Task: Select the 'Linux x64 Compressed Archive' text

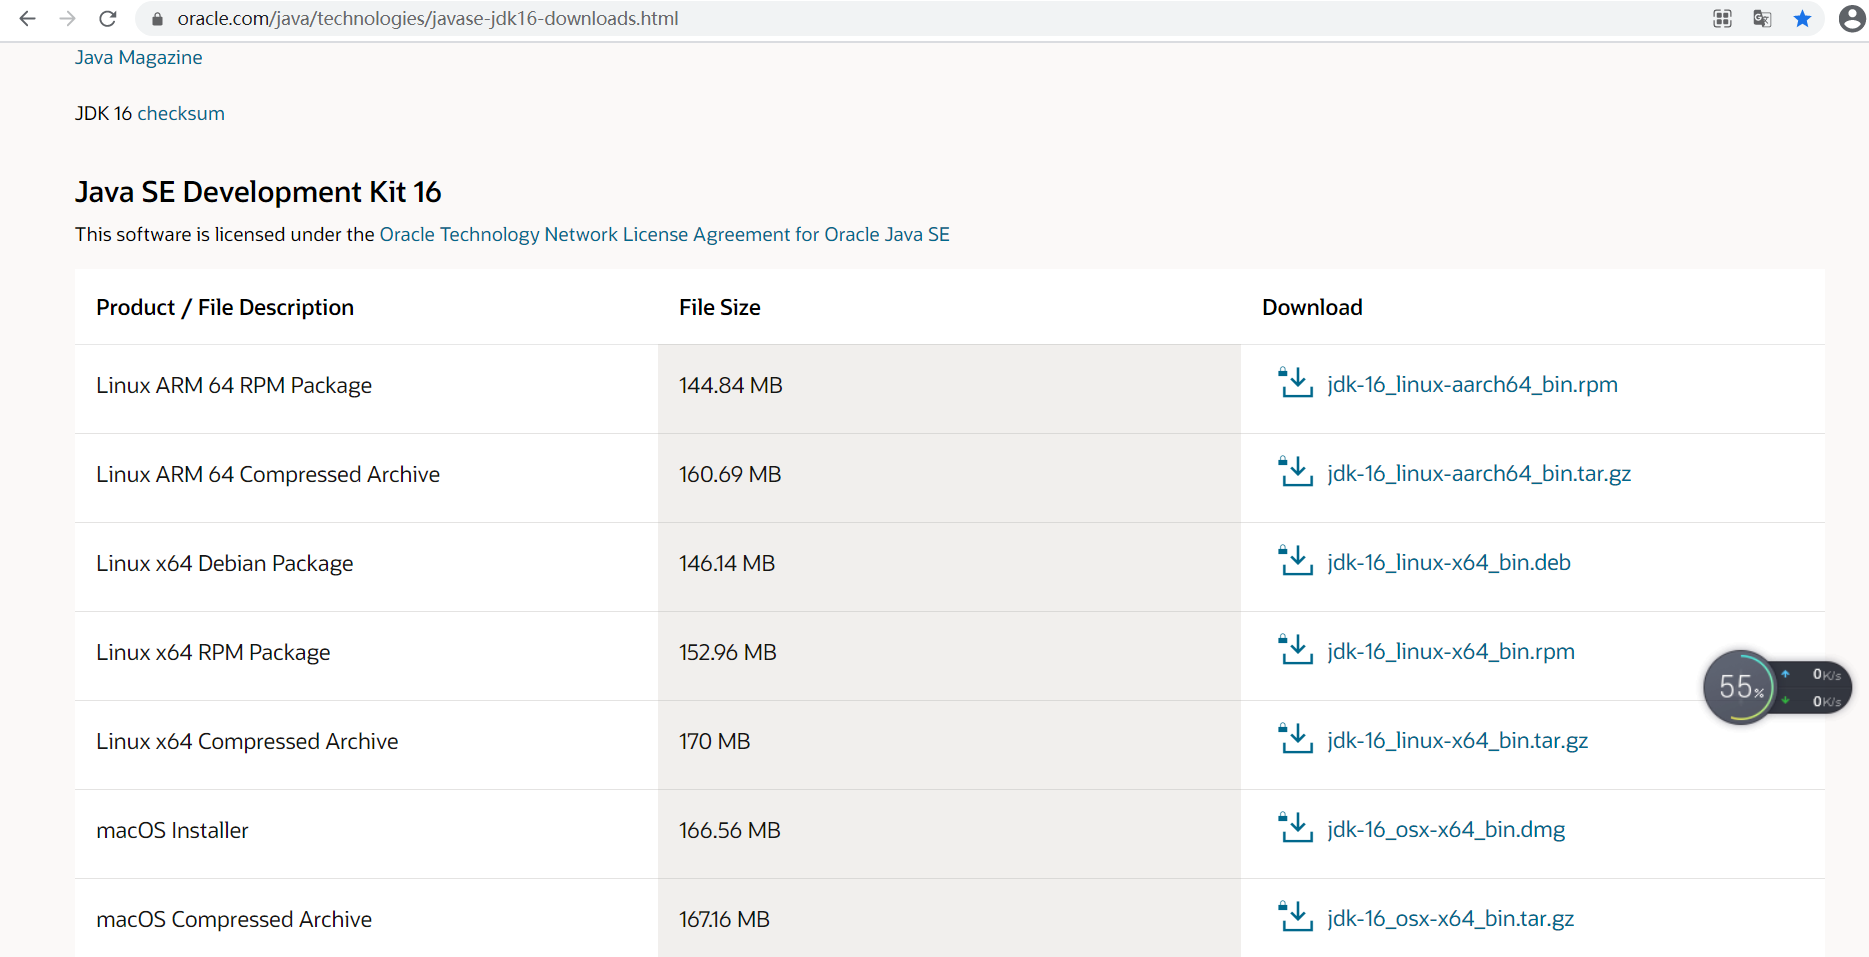Action: click(247, 741)
